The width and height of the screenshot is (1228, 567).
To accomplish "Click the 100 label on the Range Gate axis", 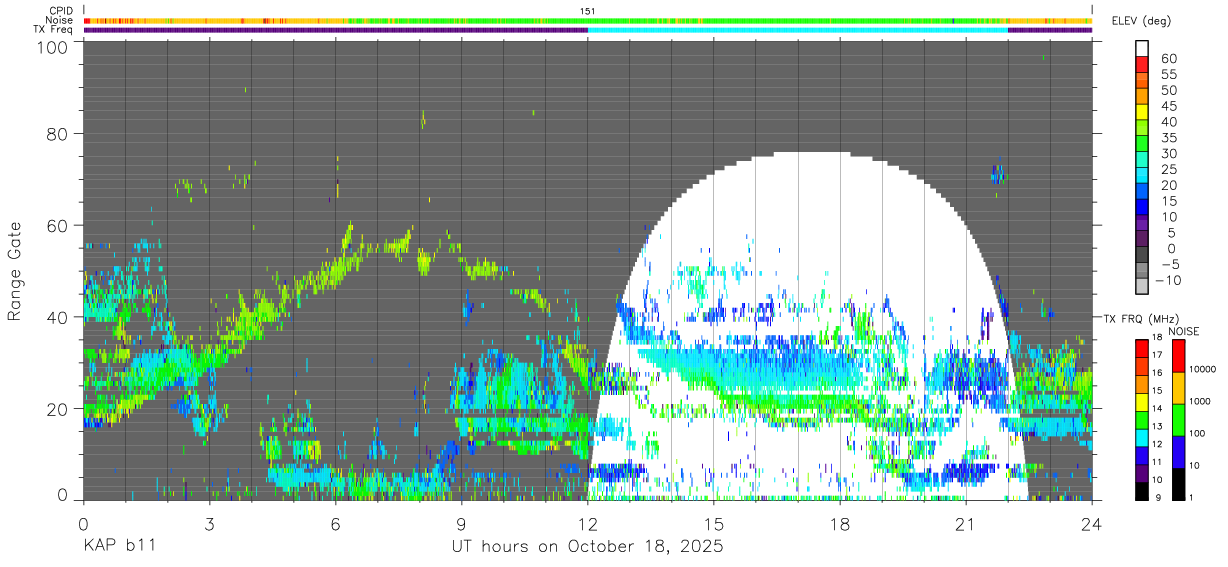I will [54, 47].
